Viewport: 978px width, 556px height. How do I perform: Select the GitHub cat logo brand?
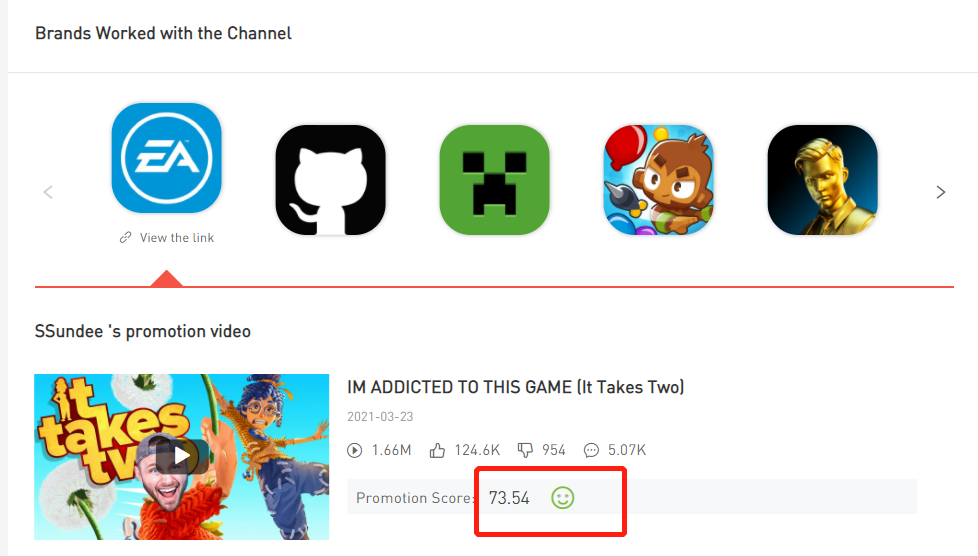pos(331,180)
